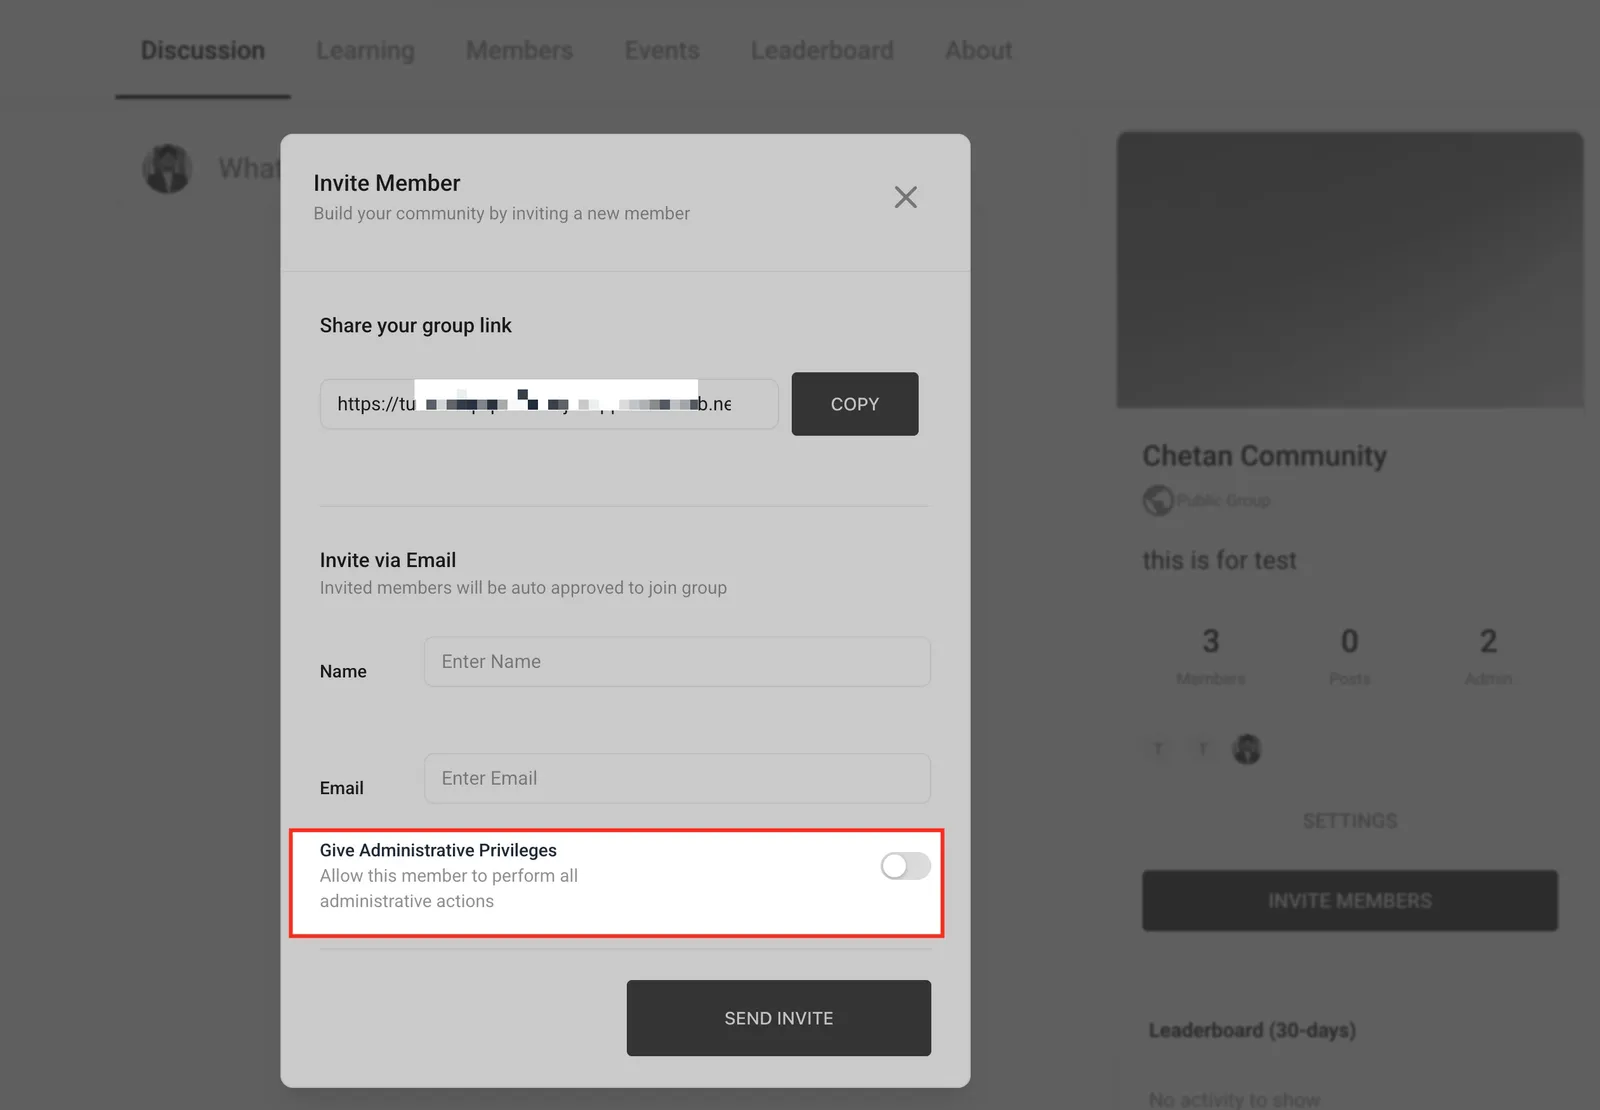The image size is (1600, 1110).
Task: Click the SEND INVITE button
Action: (778, 1018)
